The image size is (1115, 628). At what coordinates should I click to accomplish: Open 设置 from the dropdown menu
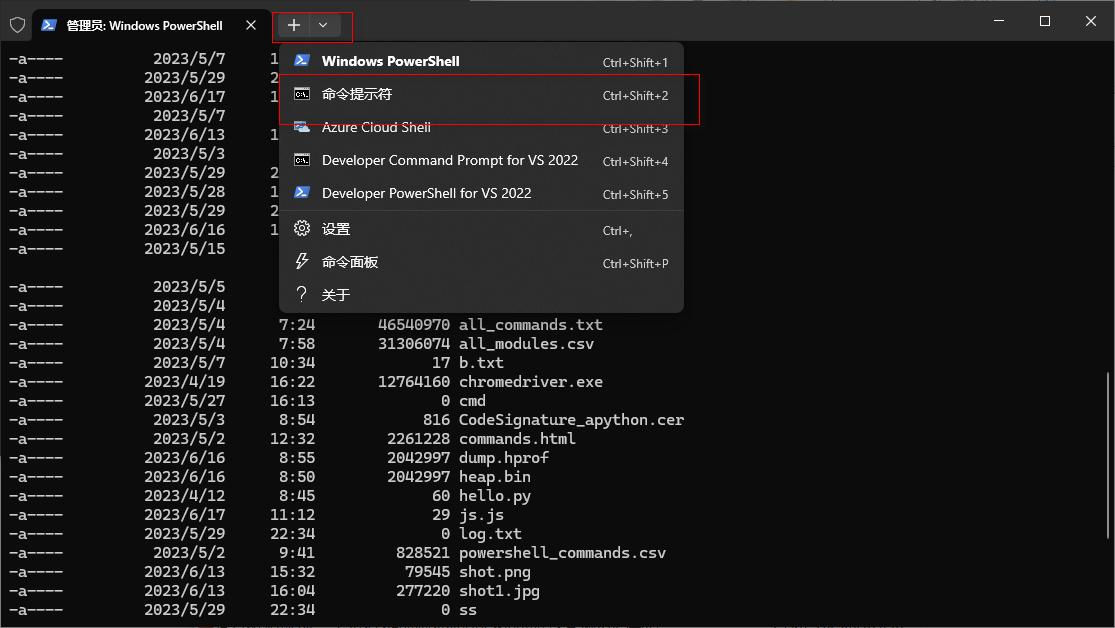(337, 228)
